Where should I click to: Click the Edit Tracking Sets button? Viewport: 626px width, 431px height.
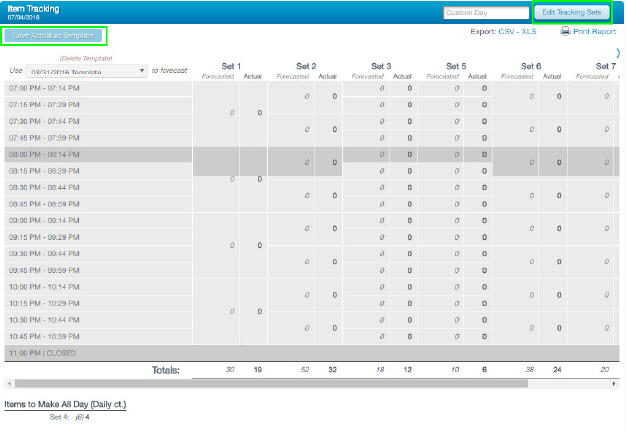click(x=571, y=12)
